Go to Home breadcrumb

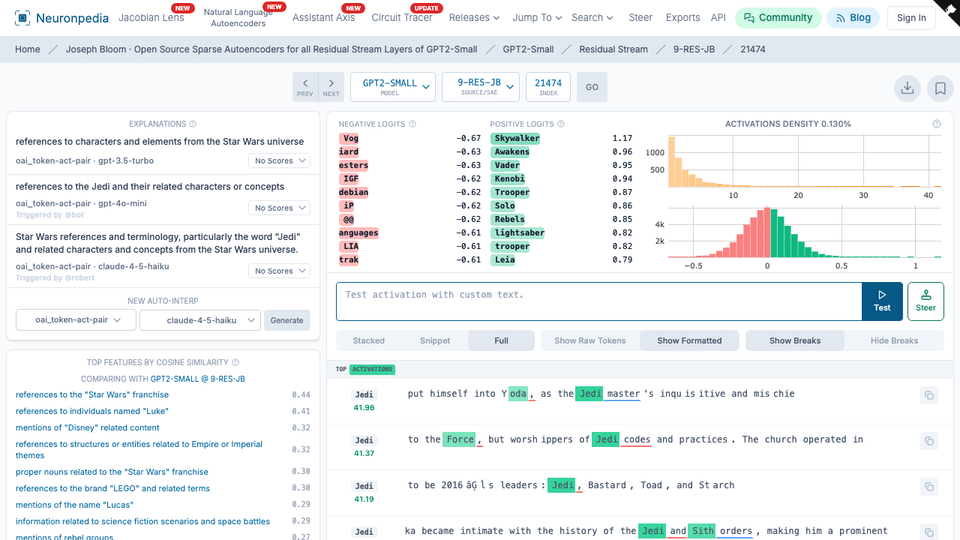[x=28, y=50]
